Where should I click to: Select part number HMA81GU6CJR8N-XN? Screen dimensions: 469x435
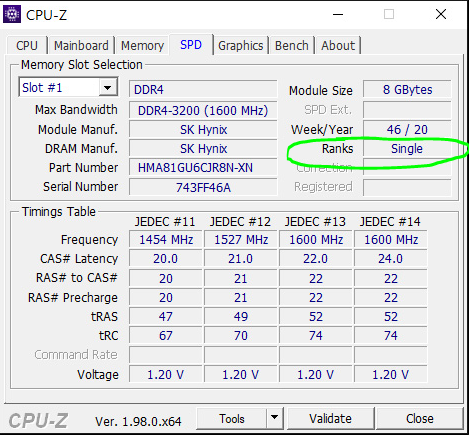[203, 168]
